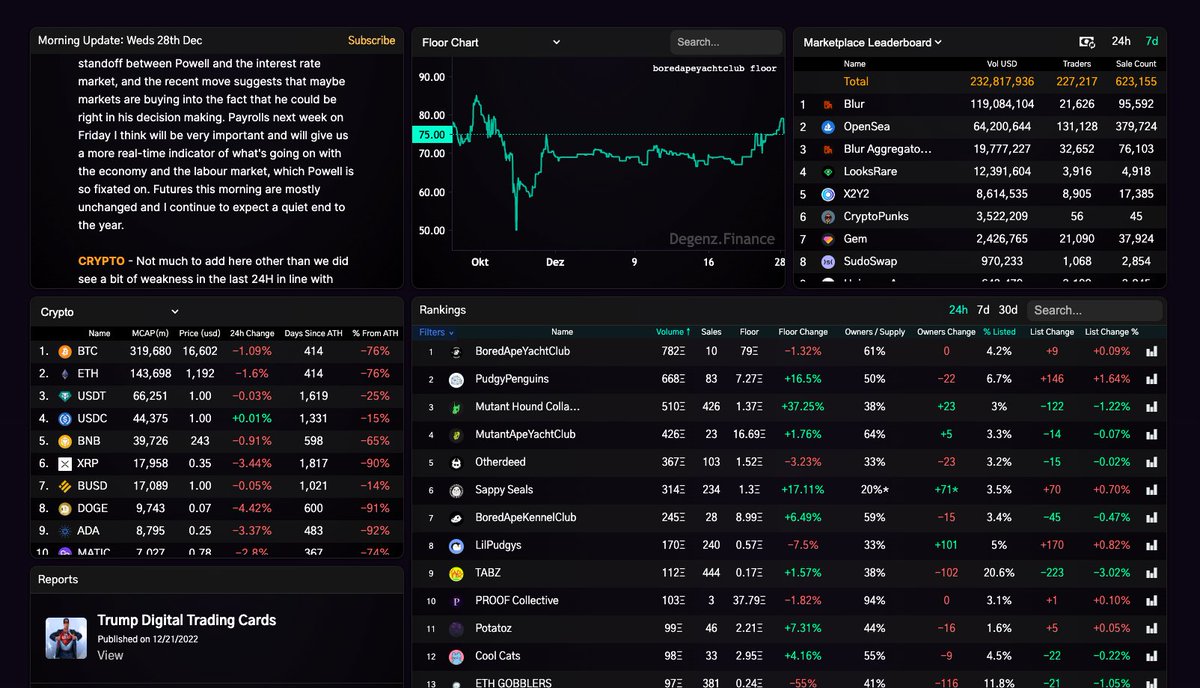Click the CryptoPunks marketplace logo
Screen dimensions: 1200x688
828,217
